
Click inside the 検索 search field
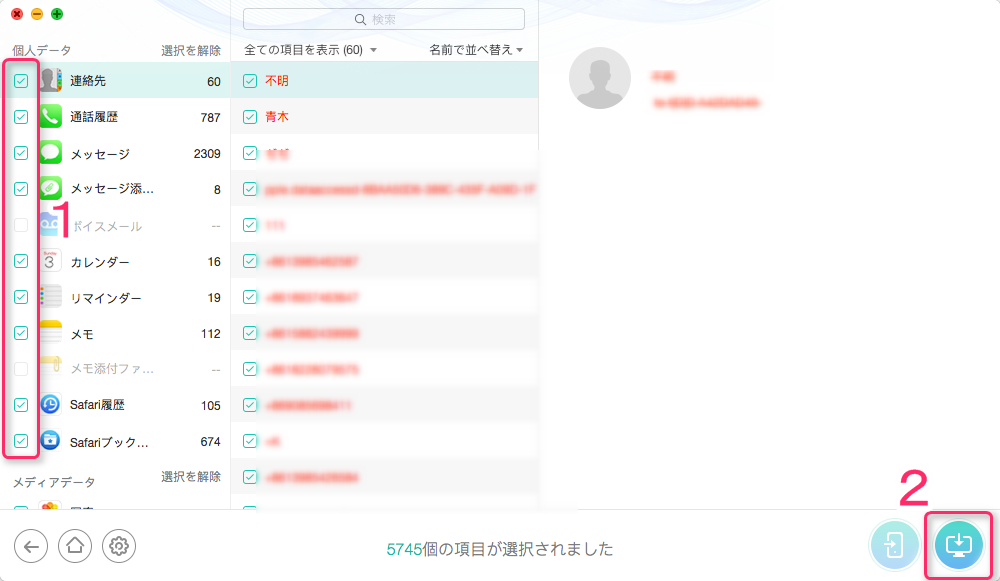384,19
